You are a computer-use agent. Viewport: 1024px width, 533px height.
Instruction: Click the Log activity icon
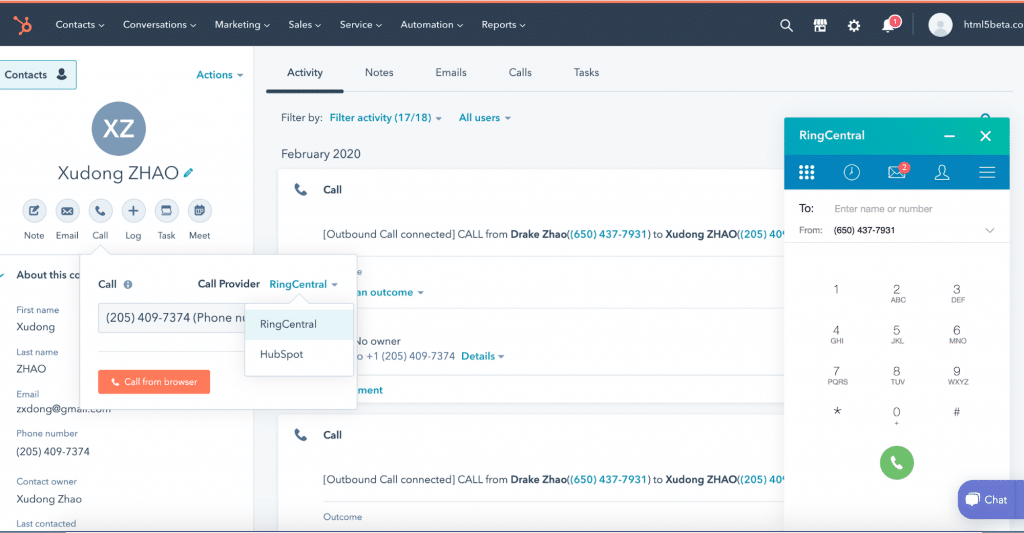[133, 211]
